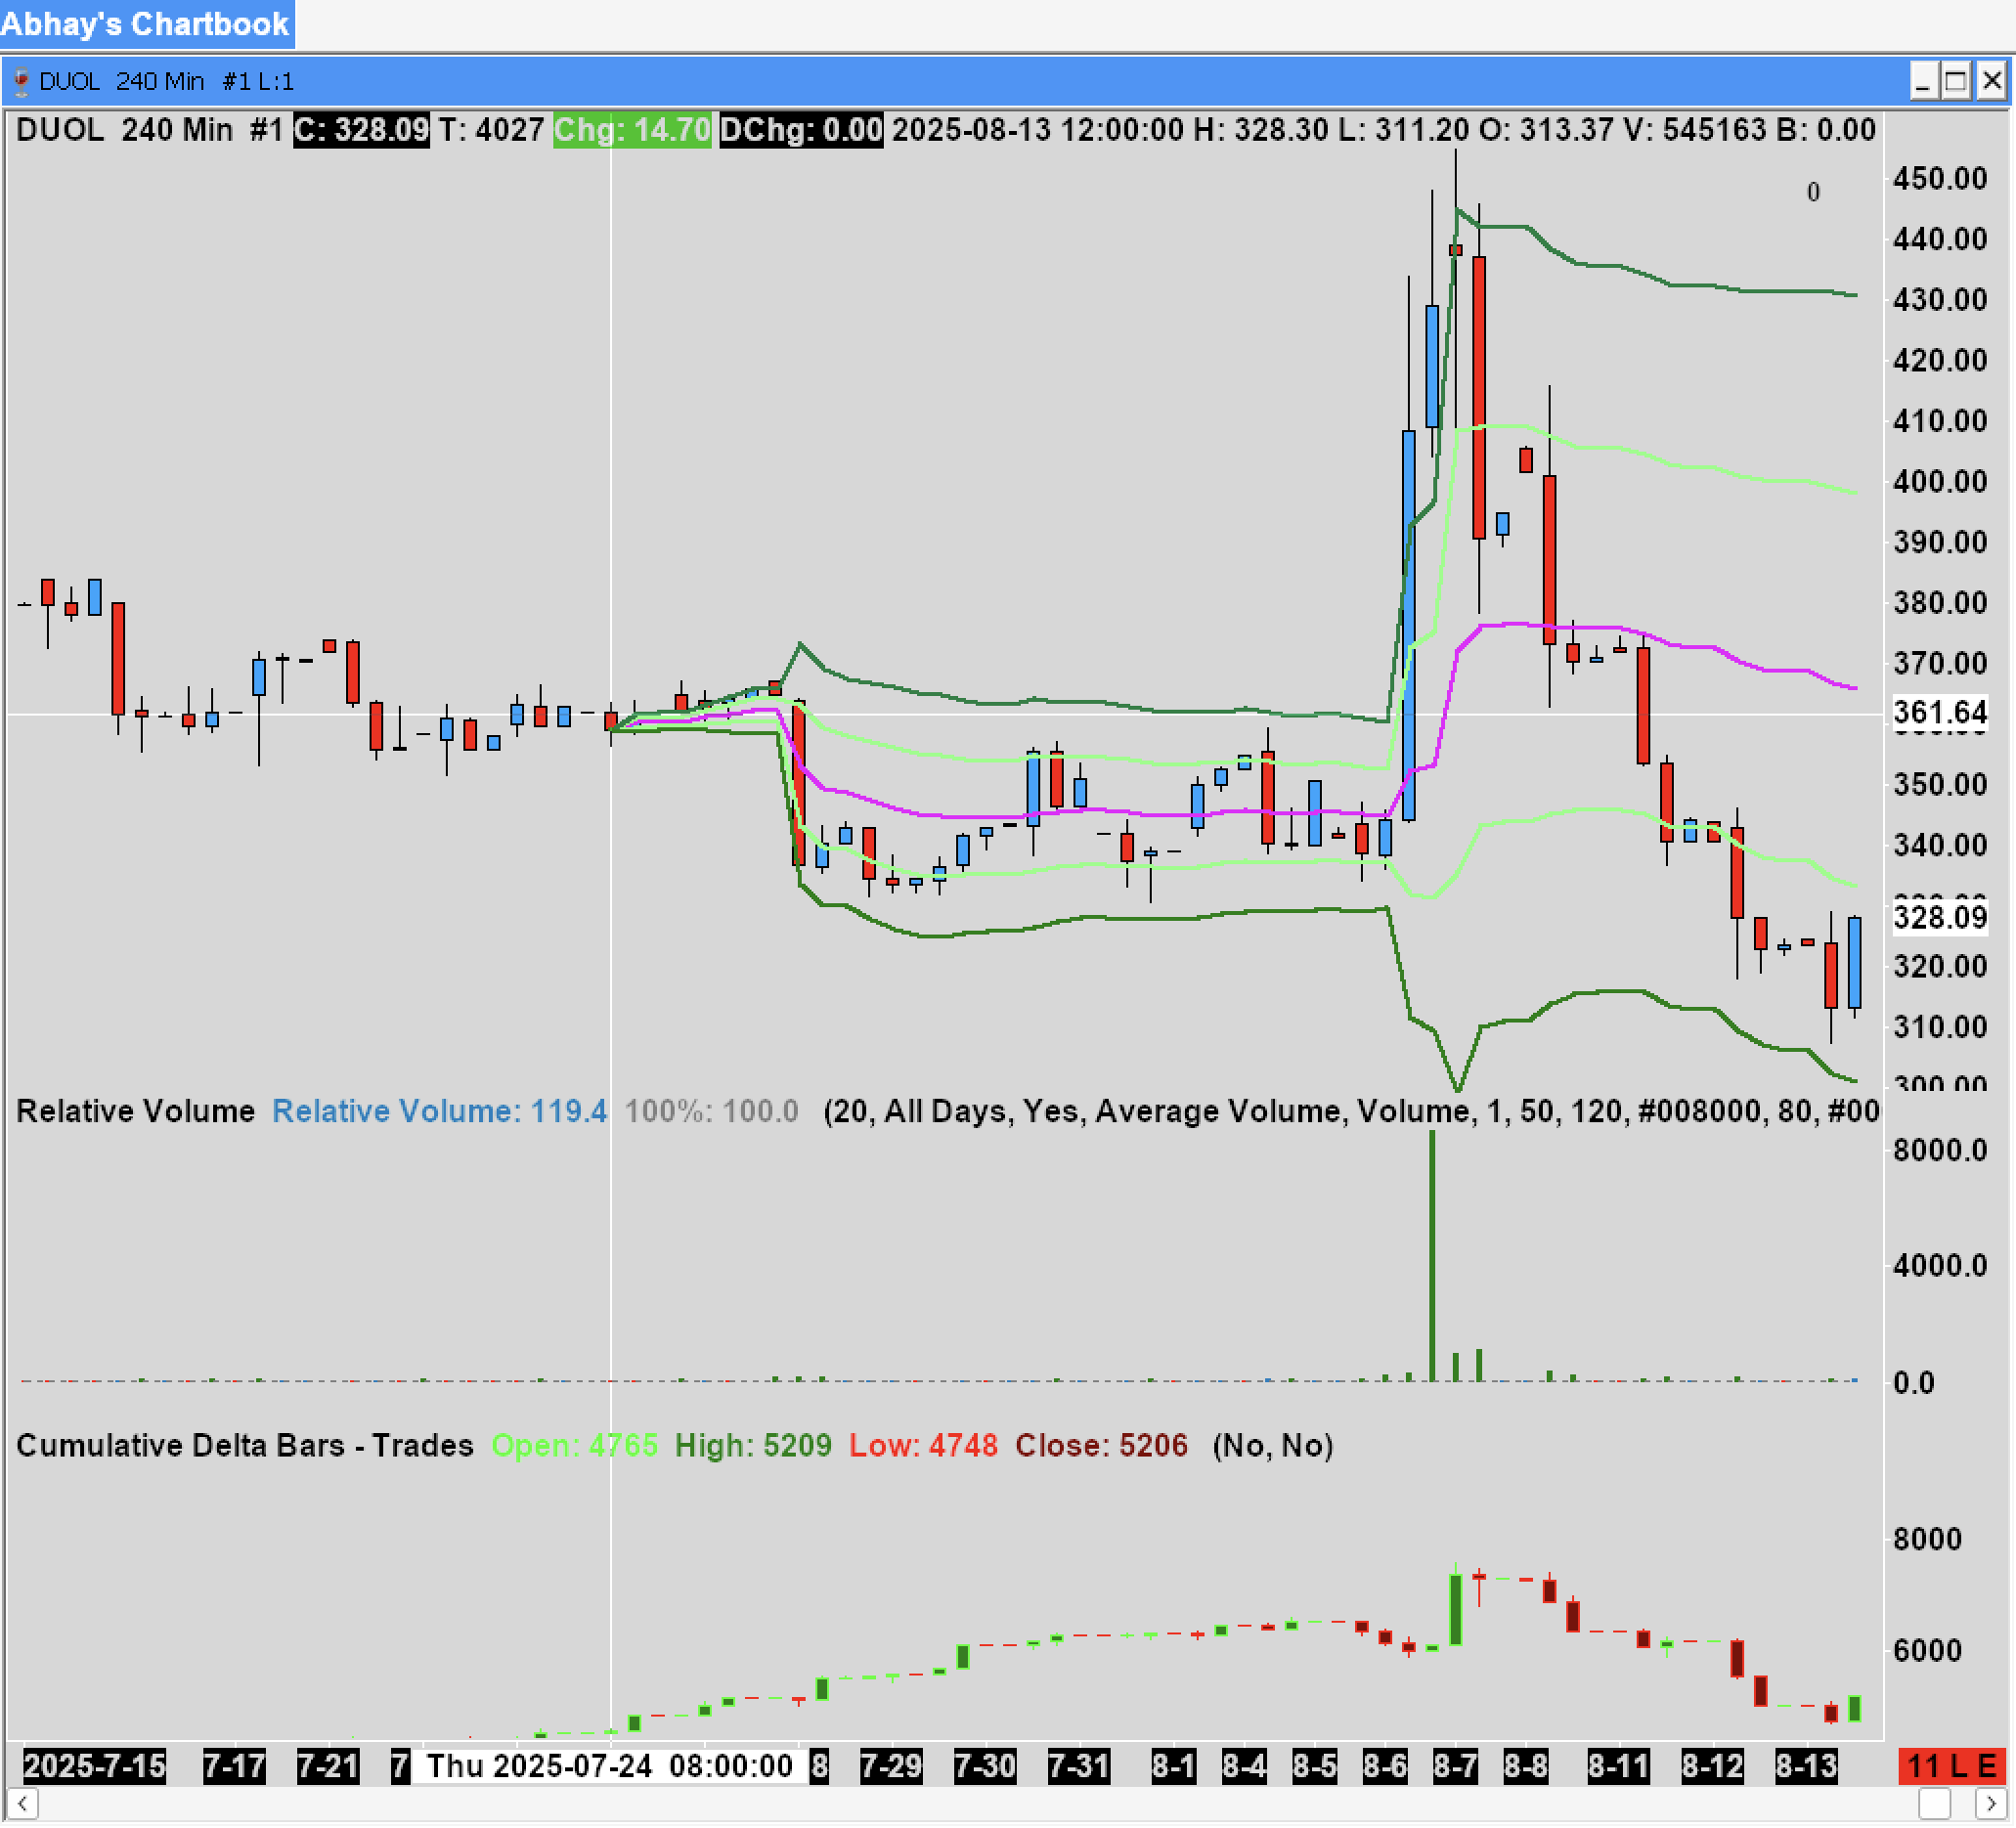Switch to Abhay's Chartbook tab

146,24
